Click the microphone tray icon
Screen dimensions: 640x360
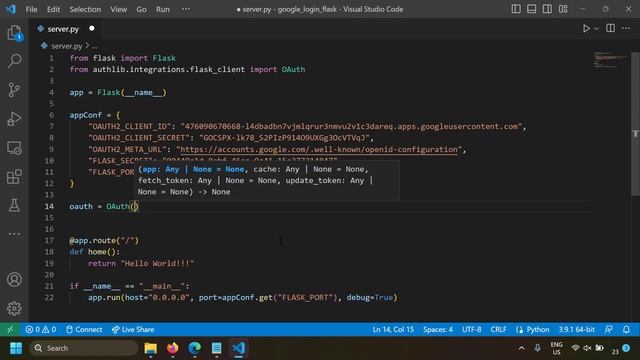click(537, 348)
